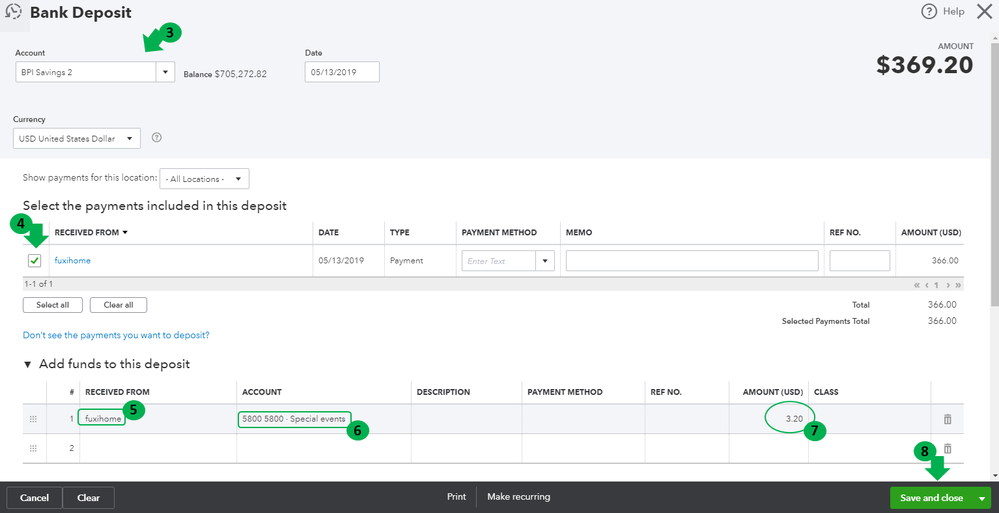Click the Received From cell in row 2
Screen dimensions: 999x513
158,449
